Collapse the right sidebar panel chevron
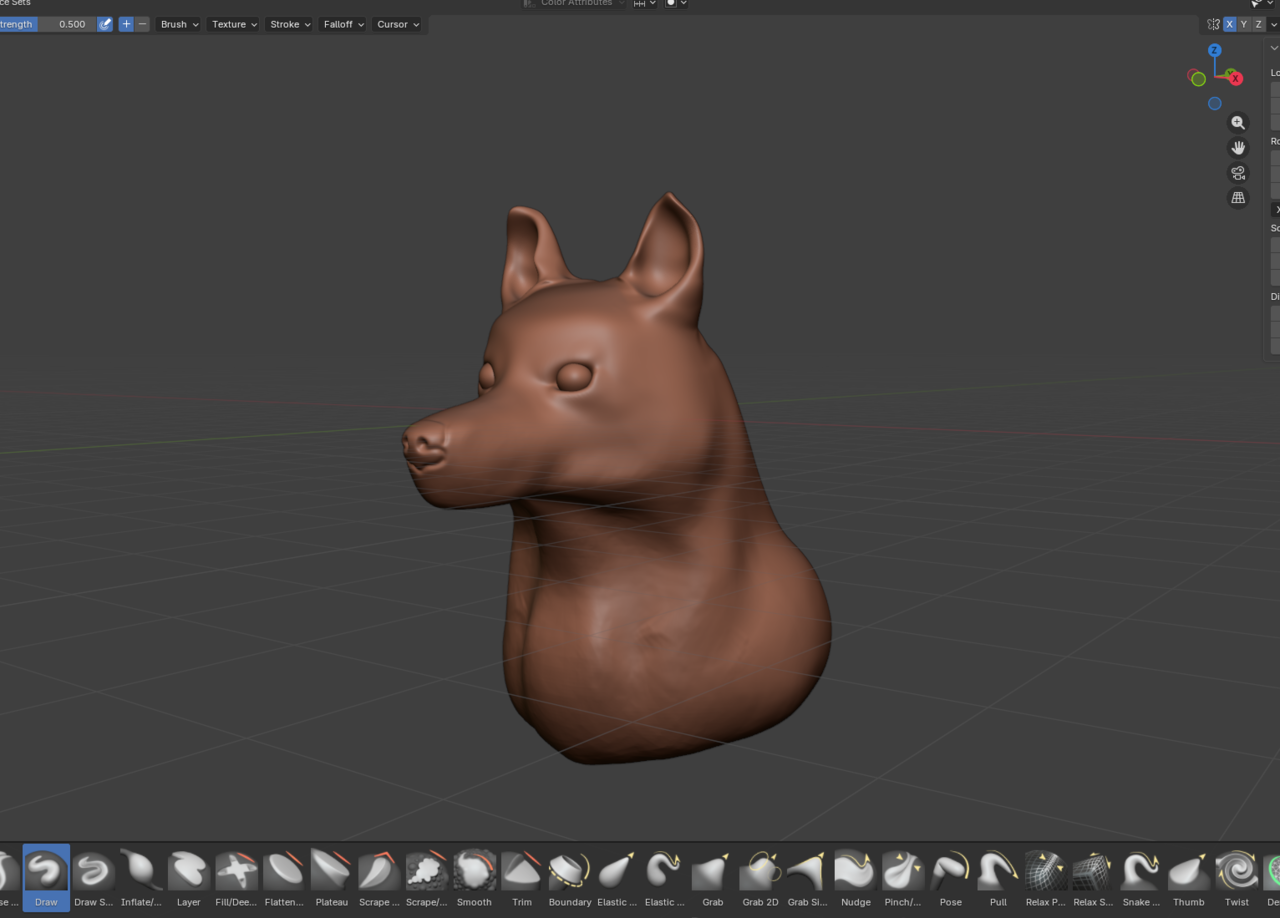This screenshot has width=1280, height=918. tap(1272, 47)
